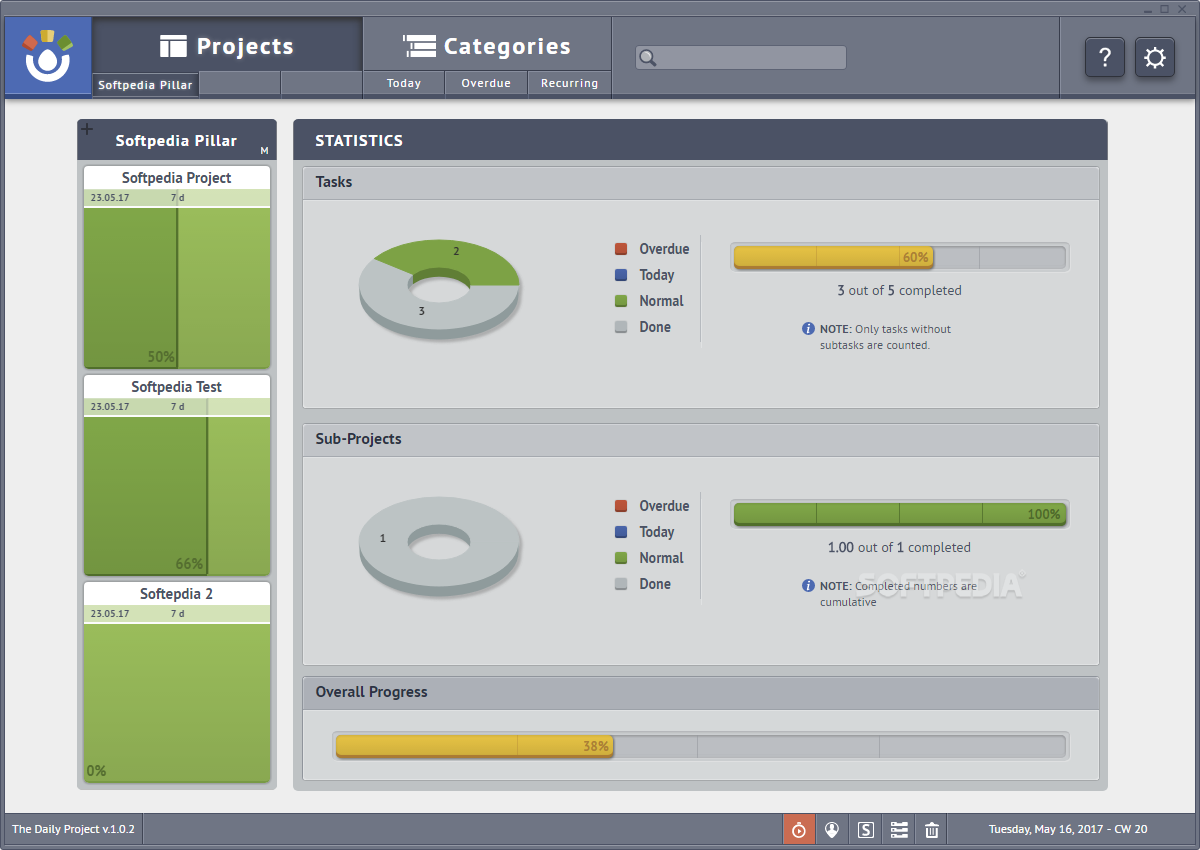Click the 0% label on Softpedia 2
The image size is (1200, 850).
tap(96, 771)
